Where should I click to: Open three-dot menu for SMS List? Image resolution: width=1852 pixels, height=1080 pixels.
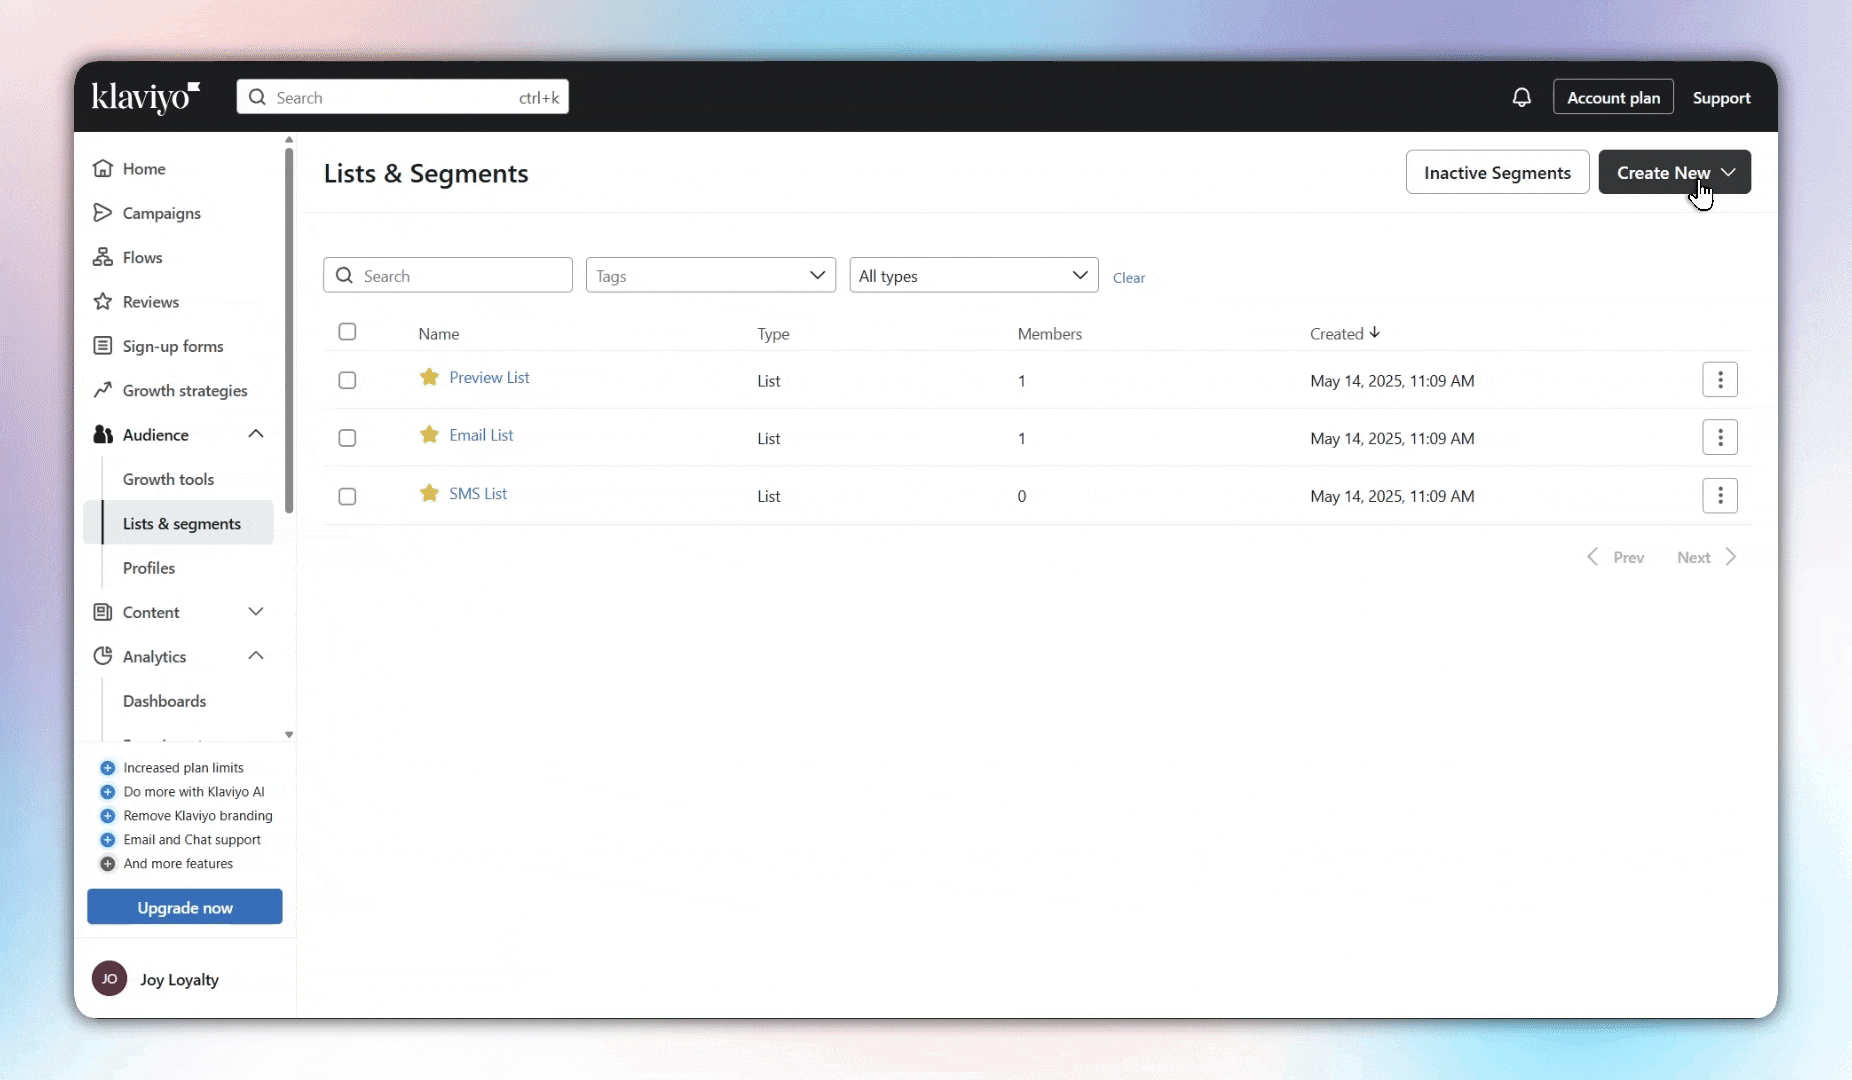coord(1719,496)
